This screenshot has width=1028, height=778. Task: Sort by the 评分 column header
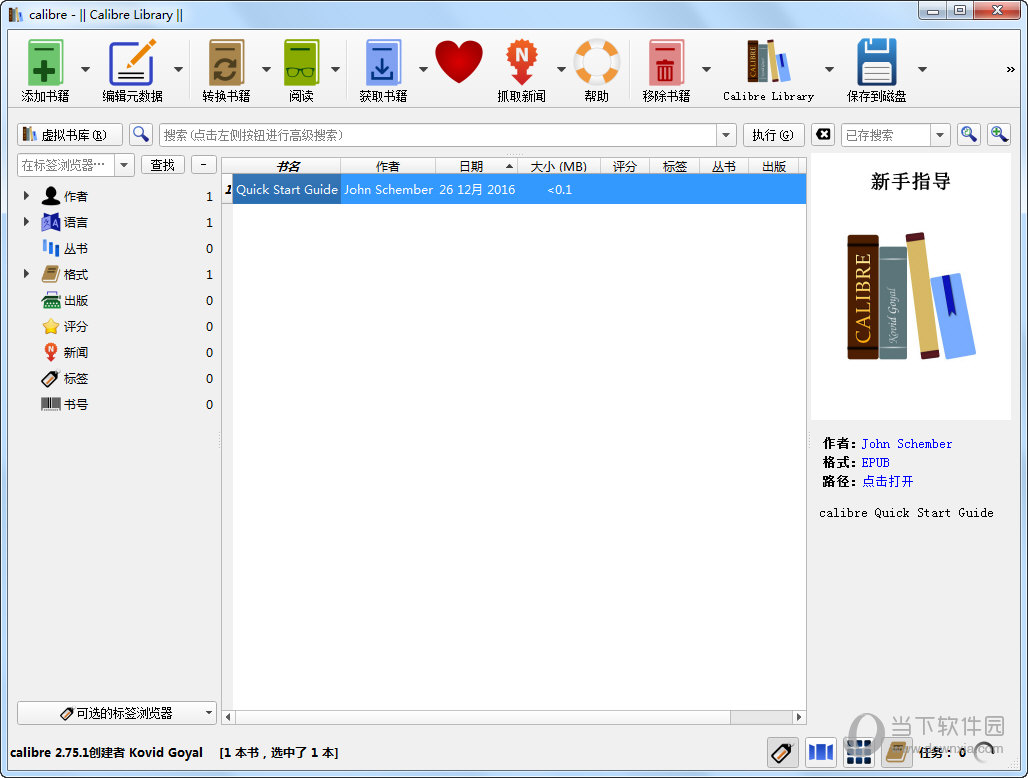click(x=625, y=166)
